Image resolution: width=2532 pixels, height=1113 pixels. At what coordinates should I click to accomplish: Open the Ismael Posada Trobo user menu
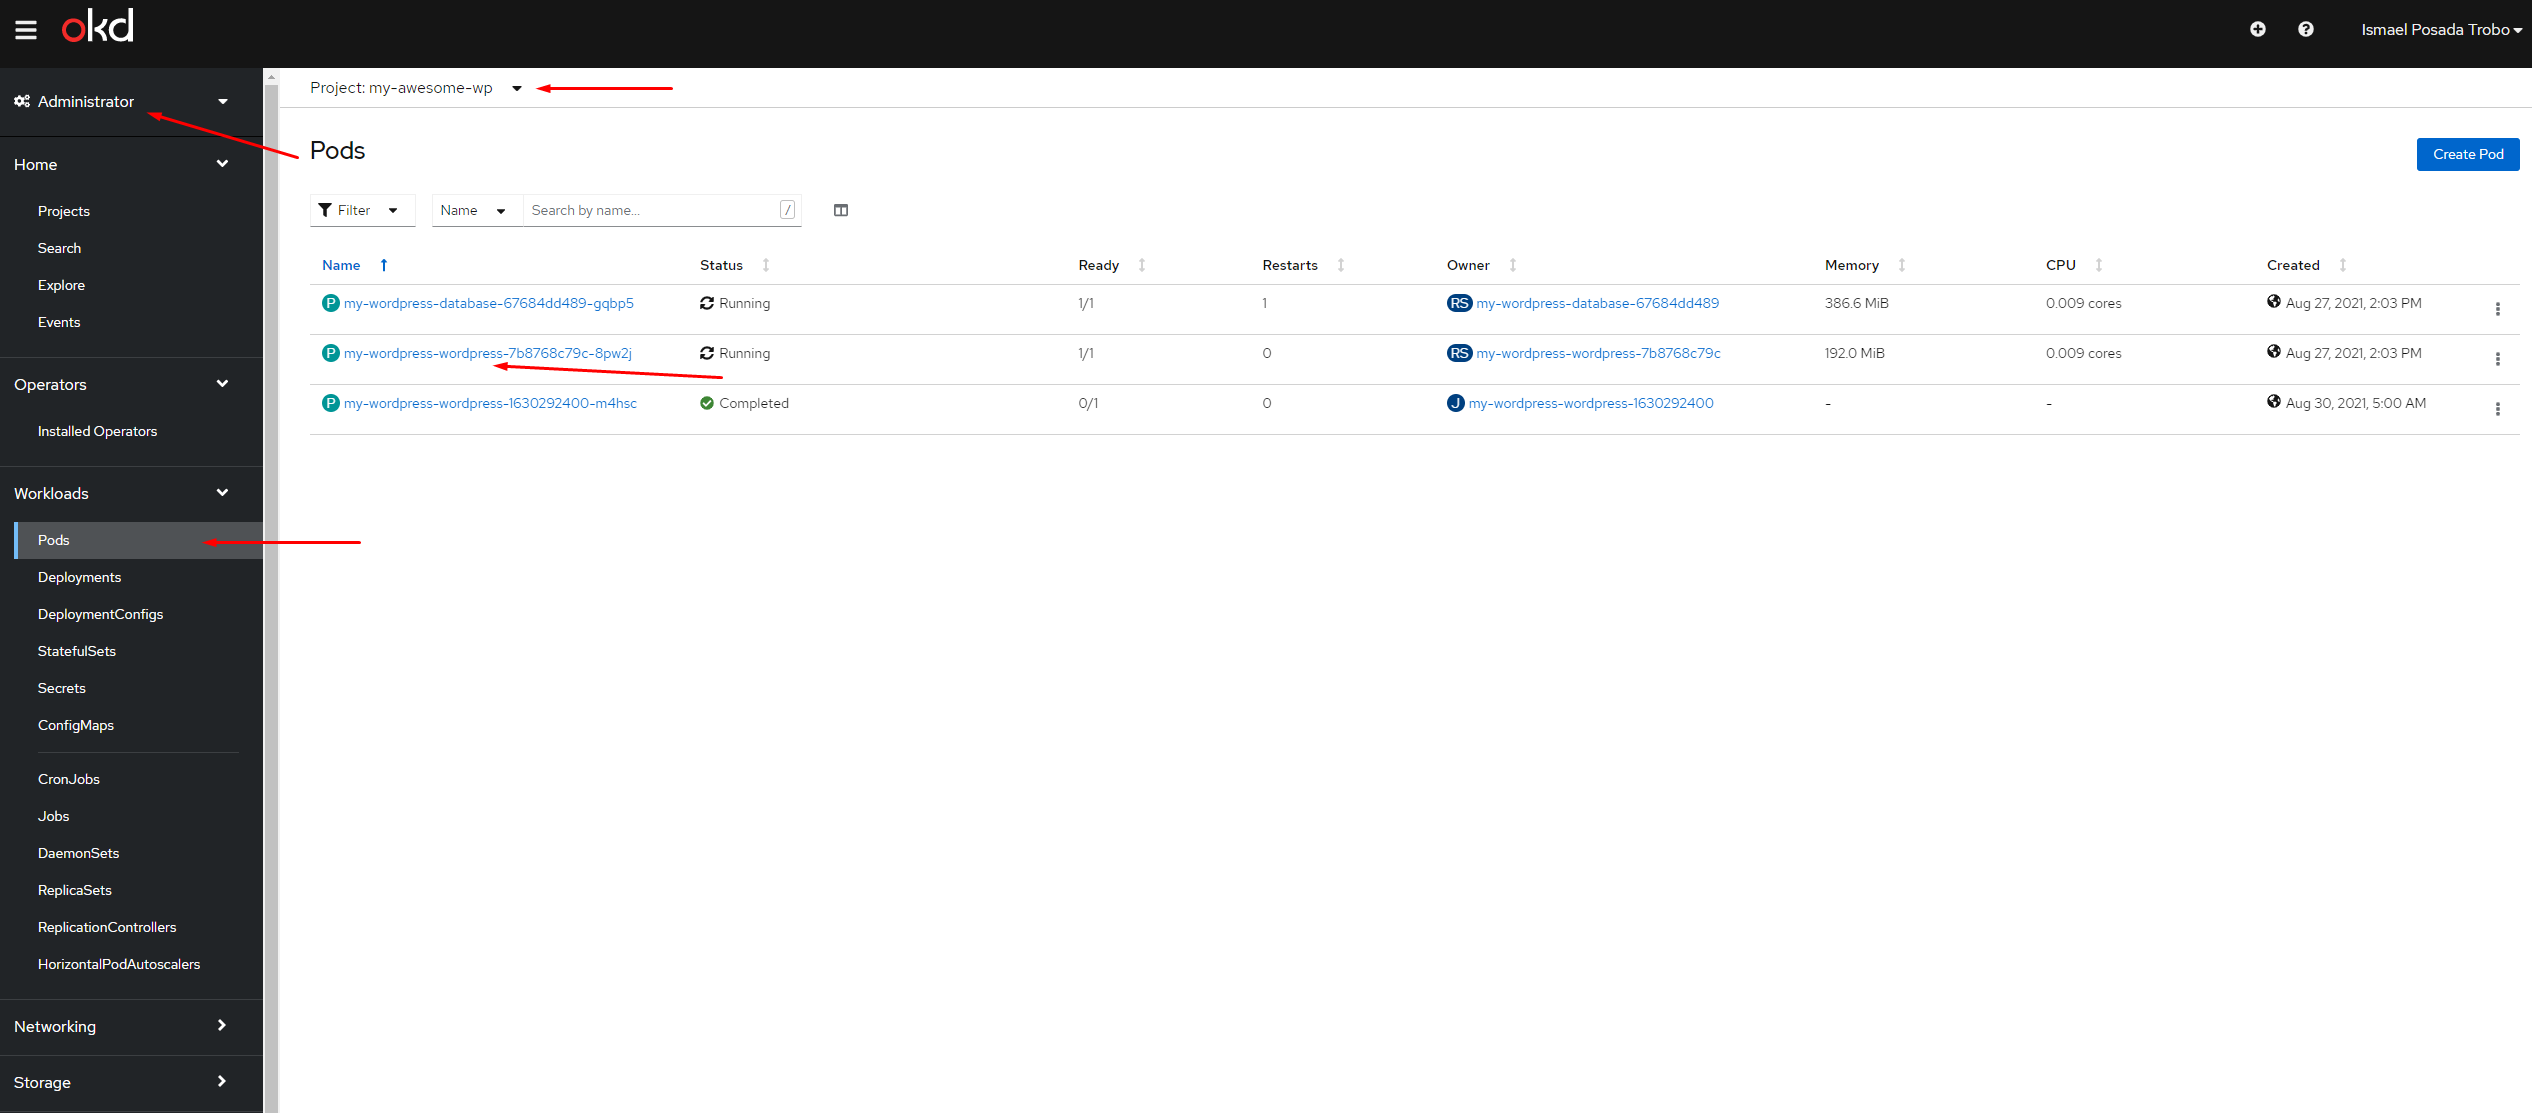pos(2442,30)
